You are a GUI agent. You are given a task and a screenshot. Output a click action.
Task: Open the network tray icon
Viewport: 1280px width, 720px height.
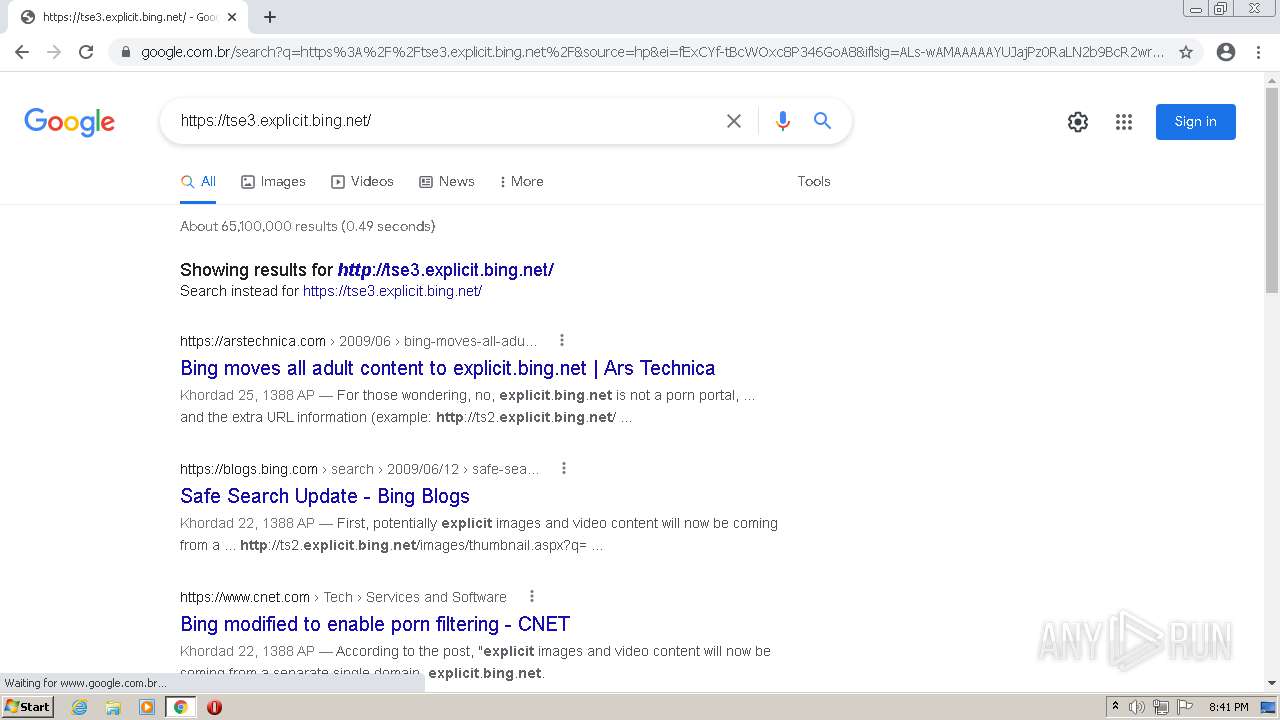pyautogui.click(x=1161, y=707)
